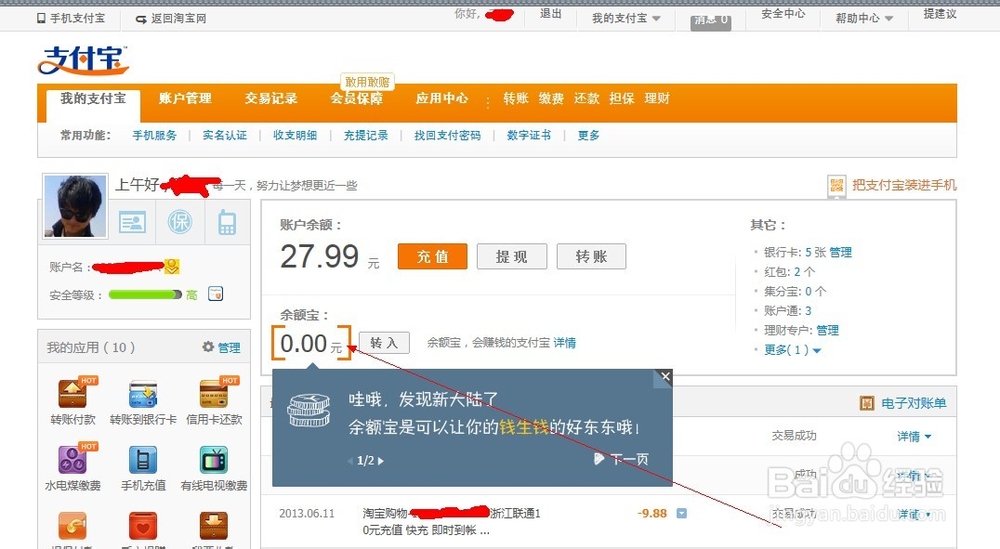1000x549 pixels.
Task: Go to next tooltip page arrow
Action: tap(381, 461)
